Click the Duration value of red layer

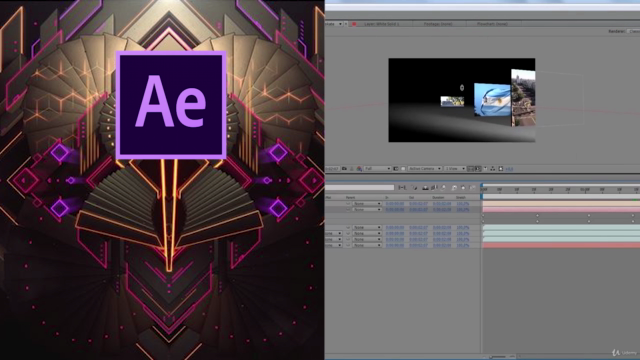[x=442, y=245]
